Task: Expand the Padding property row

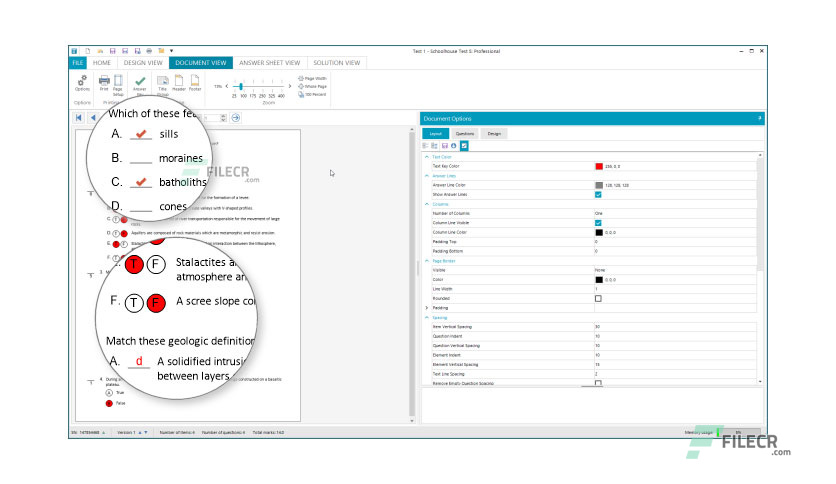Action: [x=427, y=308]
